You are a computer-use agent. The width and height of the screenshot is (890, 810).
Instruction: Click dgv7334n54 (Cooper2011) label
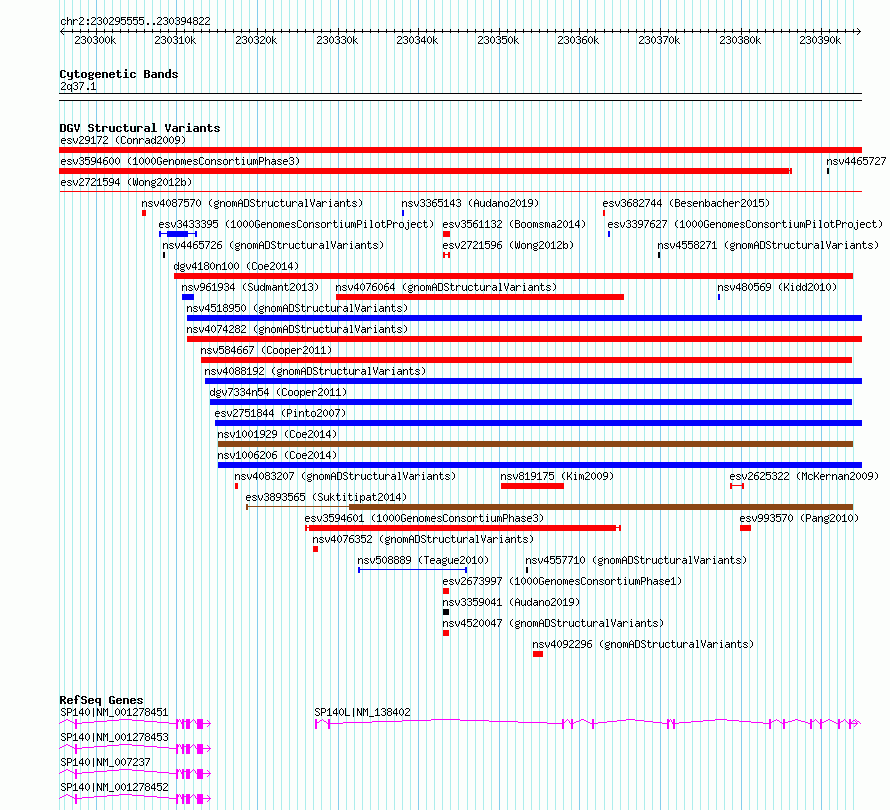[278, 392]
